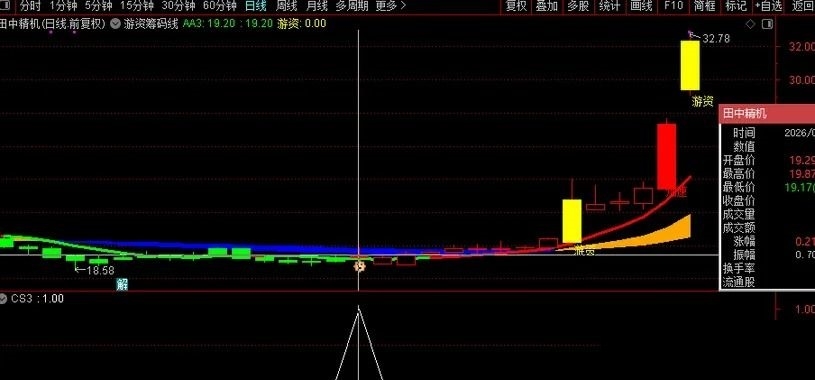Click the 田中精机(日线.前复权) chart title
The height and width of the screenshot is (380, 815).
[x=53, y=24]
